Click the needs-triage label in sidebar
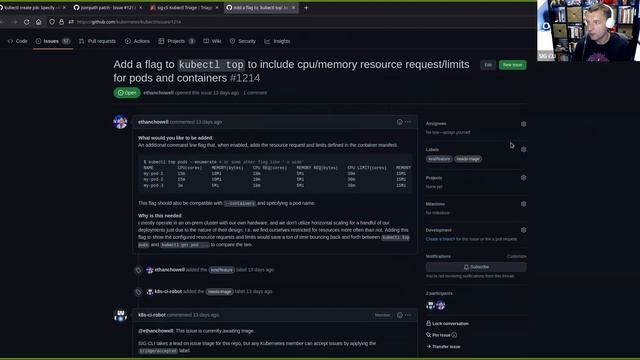This screenshot has width=640, height=360. pos(468,159)
